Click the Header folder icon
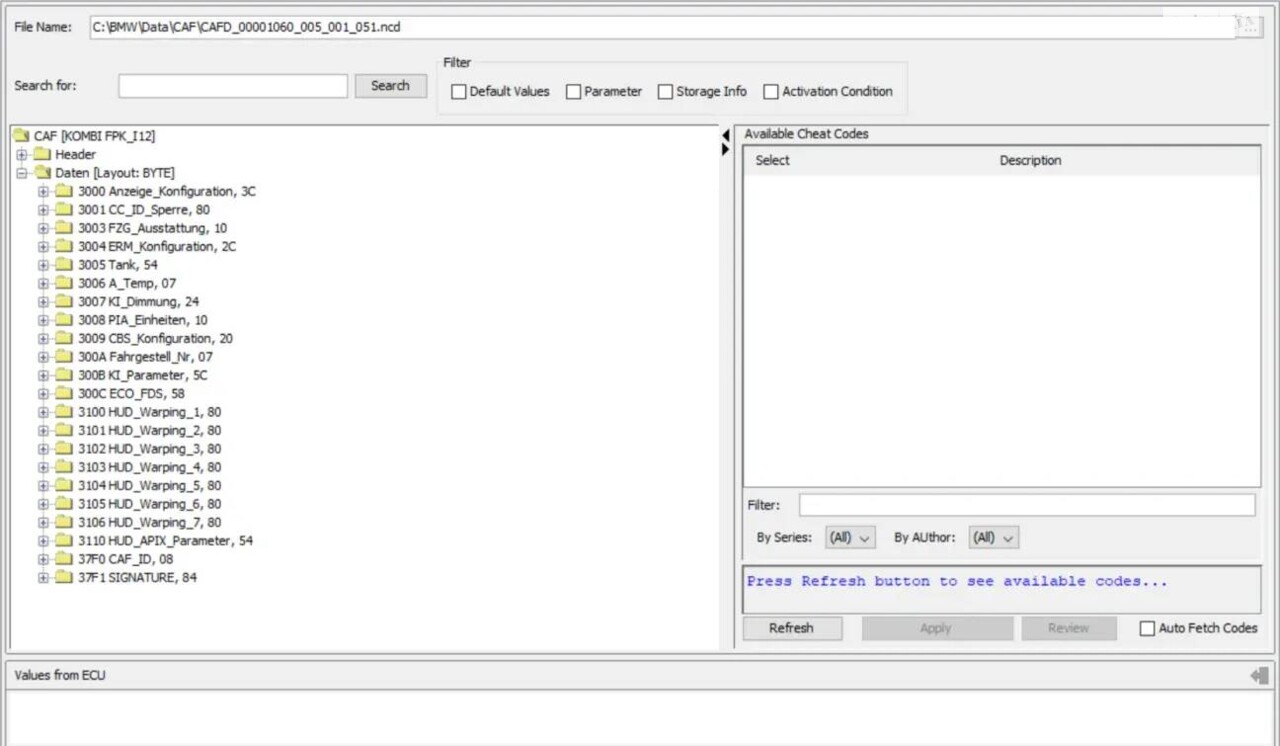Viewport: 1280px width, 746px height. (42, 154)
